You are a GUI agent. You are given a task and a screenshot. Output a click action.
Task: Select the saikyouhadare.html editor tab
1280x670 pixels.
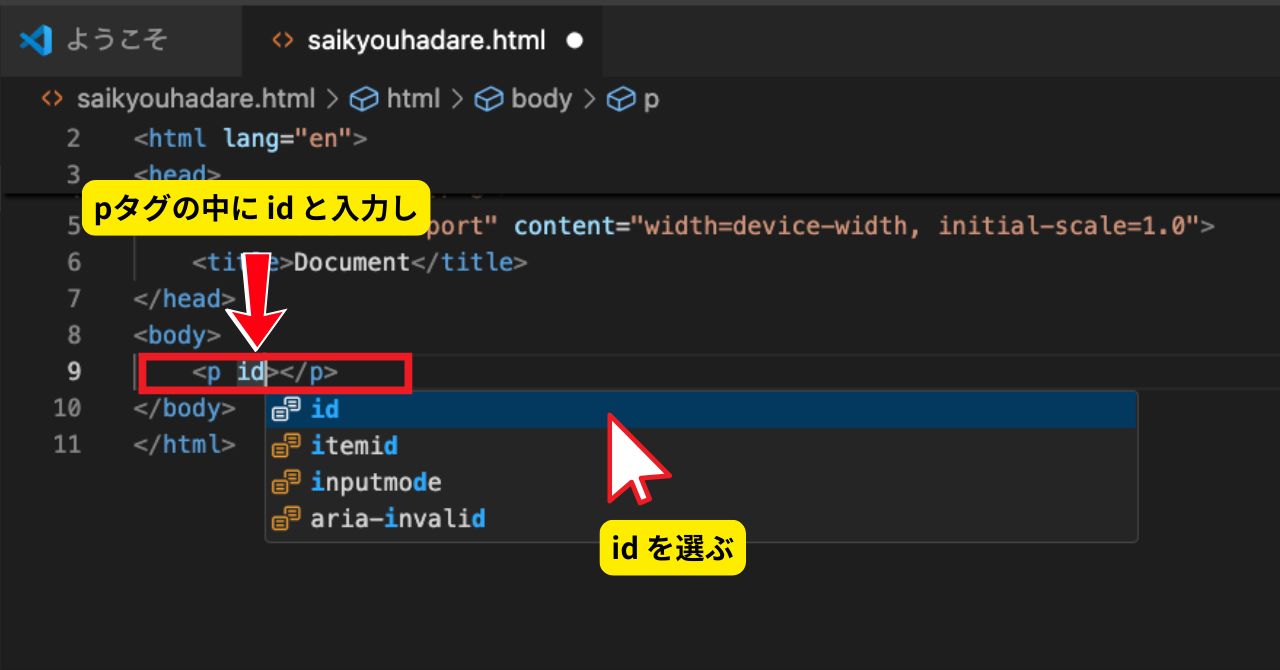click(x=427, y=41)
